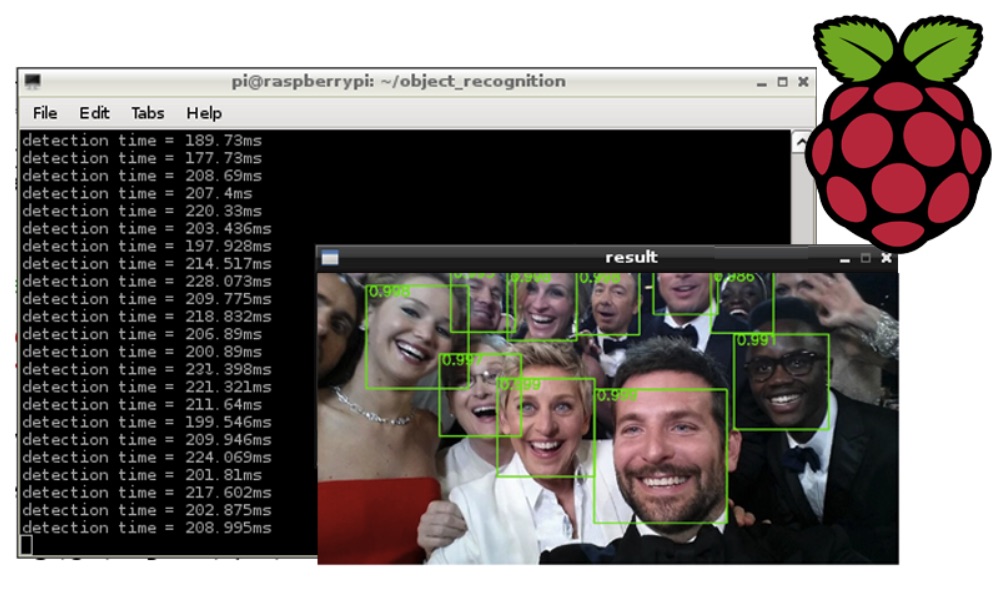This screenshot has width=1002, height=590.
Task: Click the line 'detection time = 199.546ms'
Action: (147, 422)
